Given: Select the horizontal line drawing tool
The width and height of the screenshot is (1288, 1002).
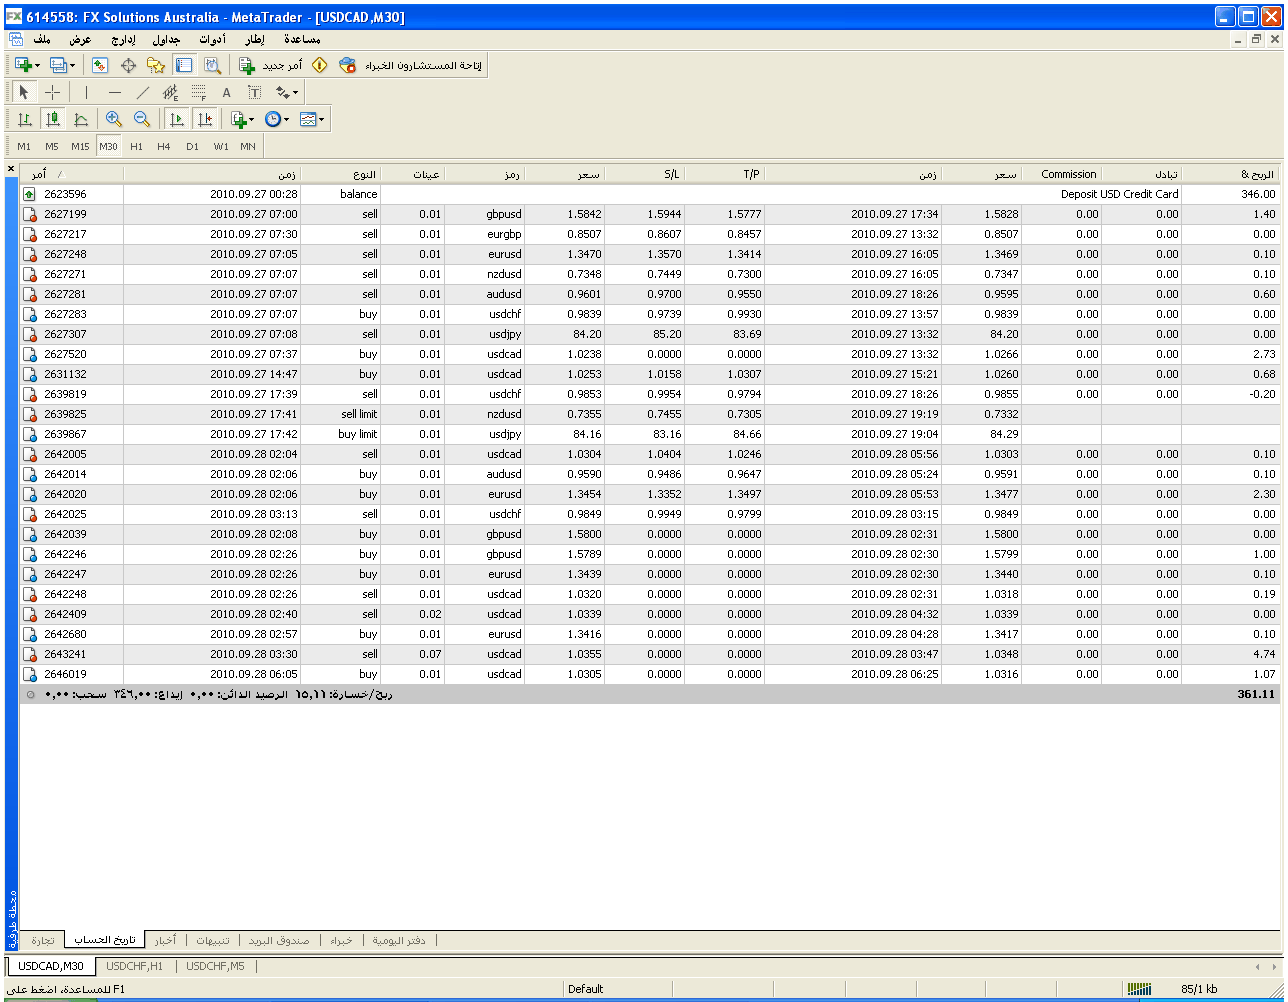Looking at the screenshot, I should pos(114,92).
